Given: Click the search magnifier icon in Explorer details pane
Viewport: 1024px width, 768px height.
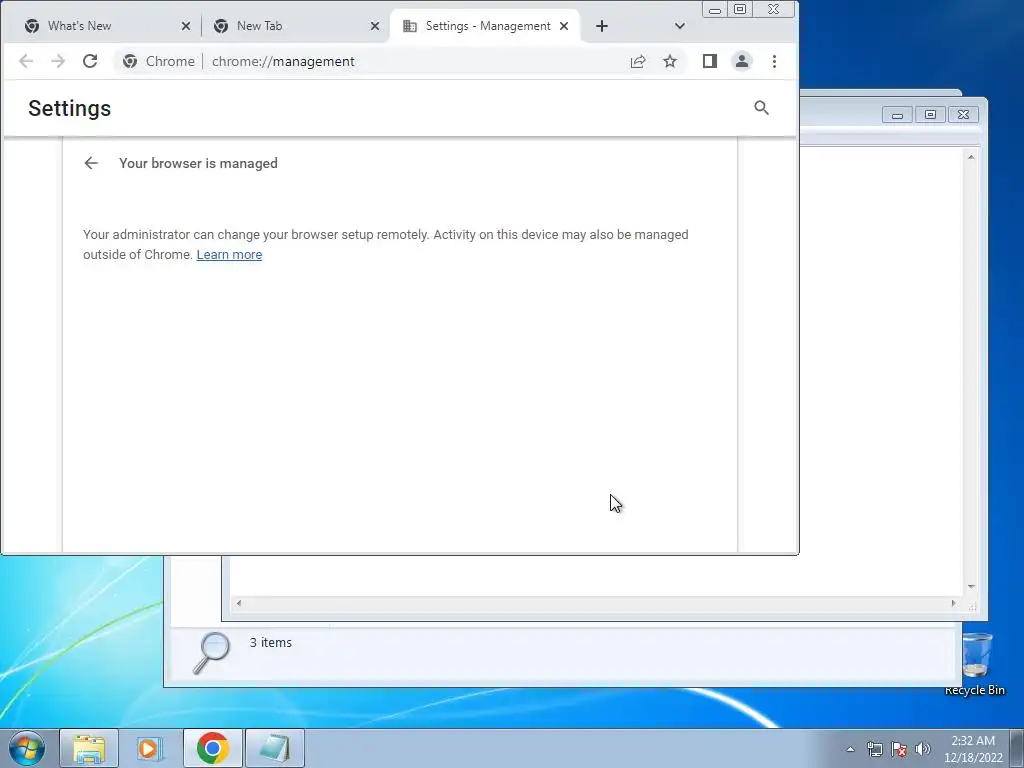Looking at the screenshot, I should click(x=212, y=652).
